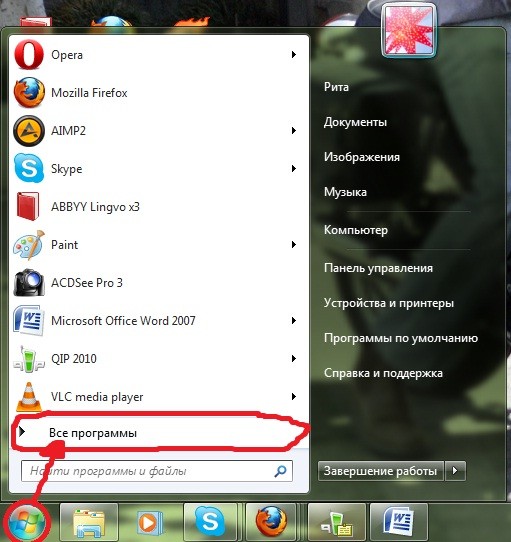Click the Windows Start orb

click(27, 523)
